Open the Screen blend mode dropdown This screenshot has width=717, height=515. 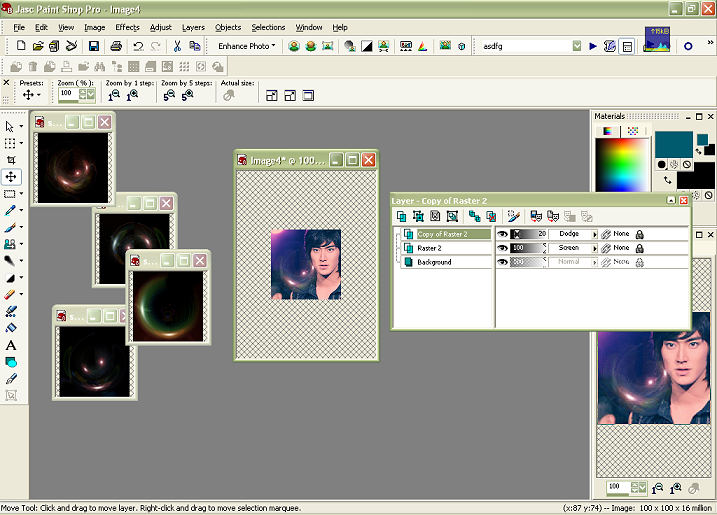point(594,248)
